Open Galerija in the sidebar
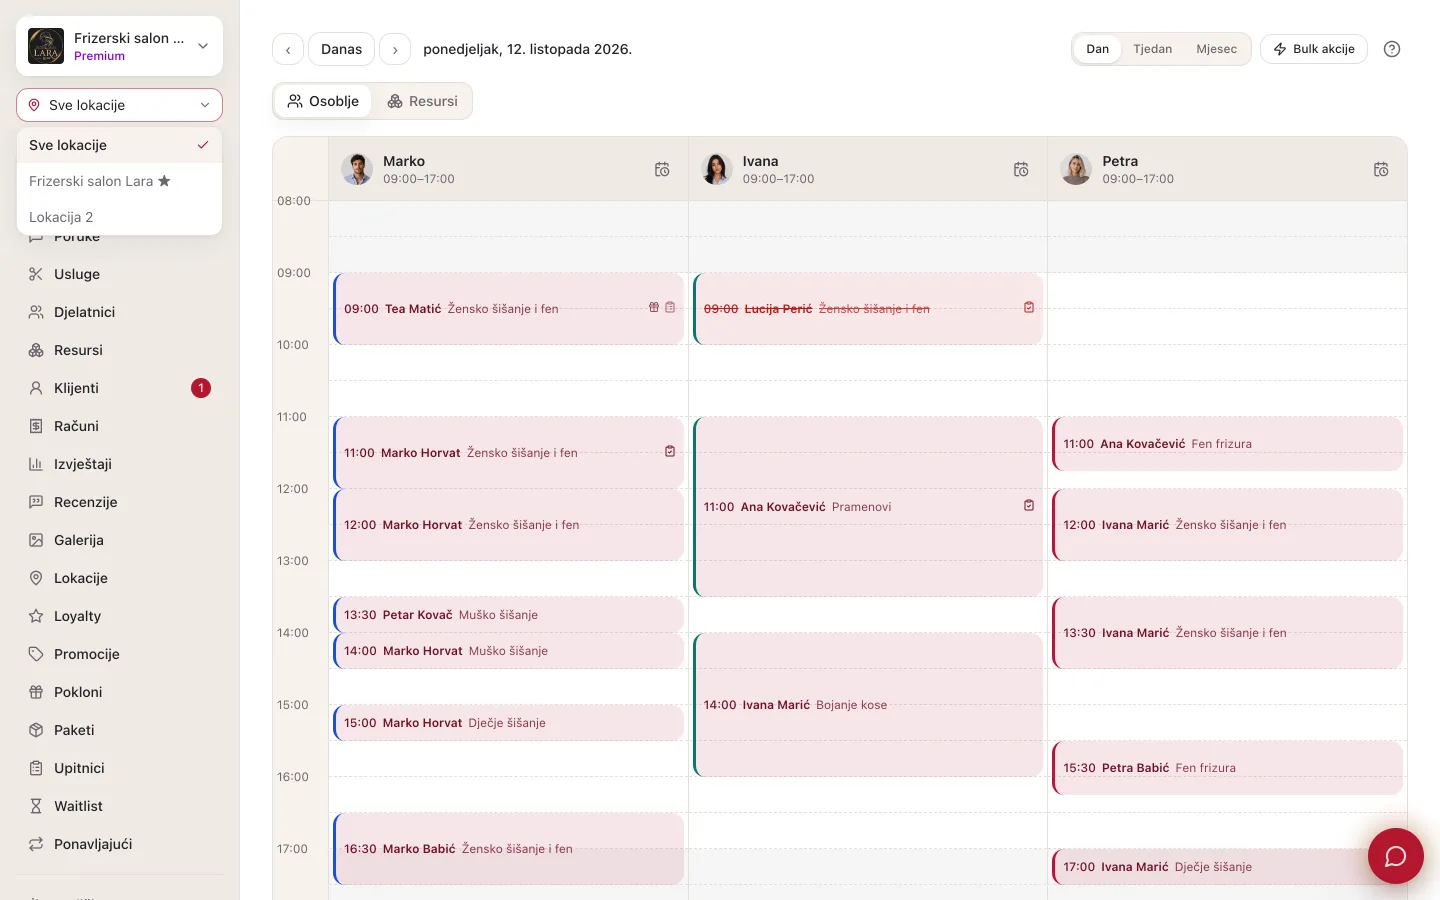Screen dimensions: 1440x900 (x=120, y=540)
